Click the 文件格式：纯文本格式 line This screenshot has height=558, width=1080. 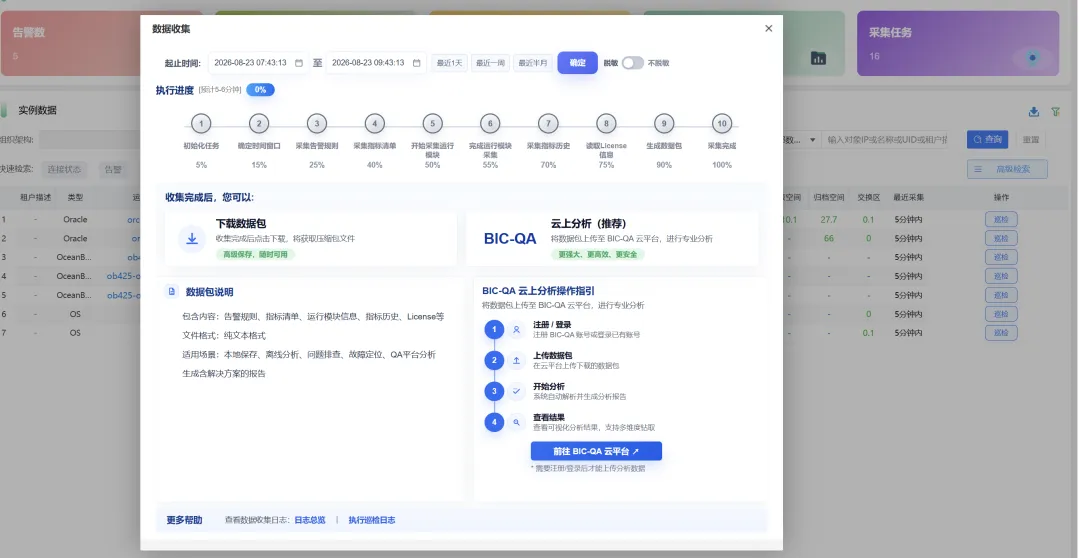pos(224,335)
